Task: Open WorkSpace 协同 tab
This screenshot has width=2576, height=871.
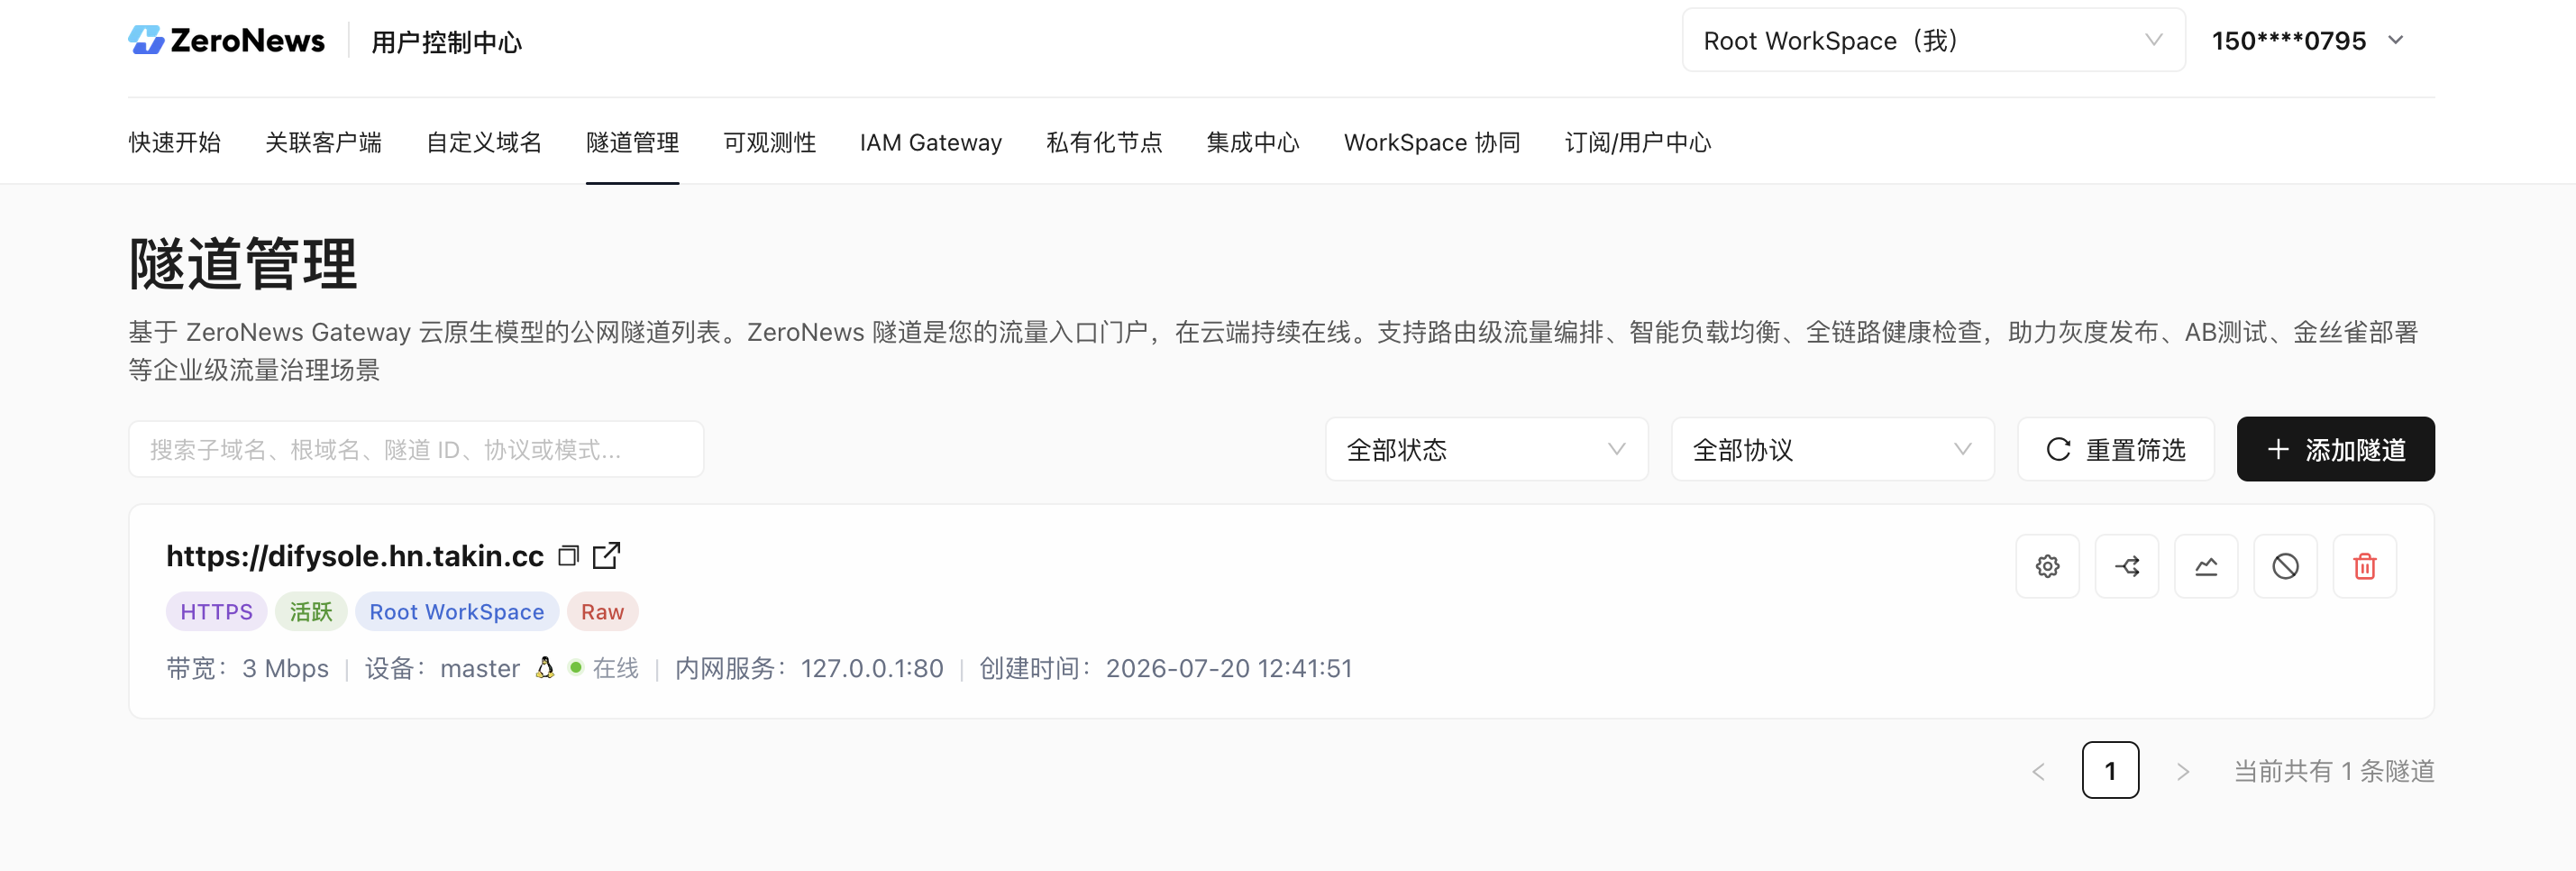Action: pos(1432,142)
